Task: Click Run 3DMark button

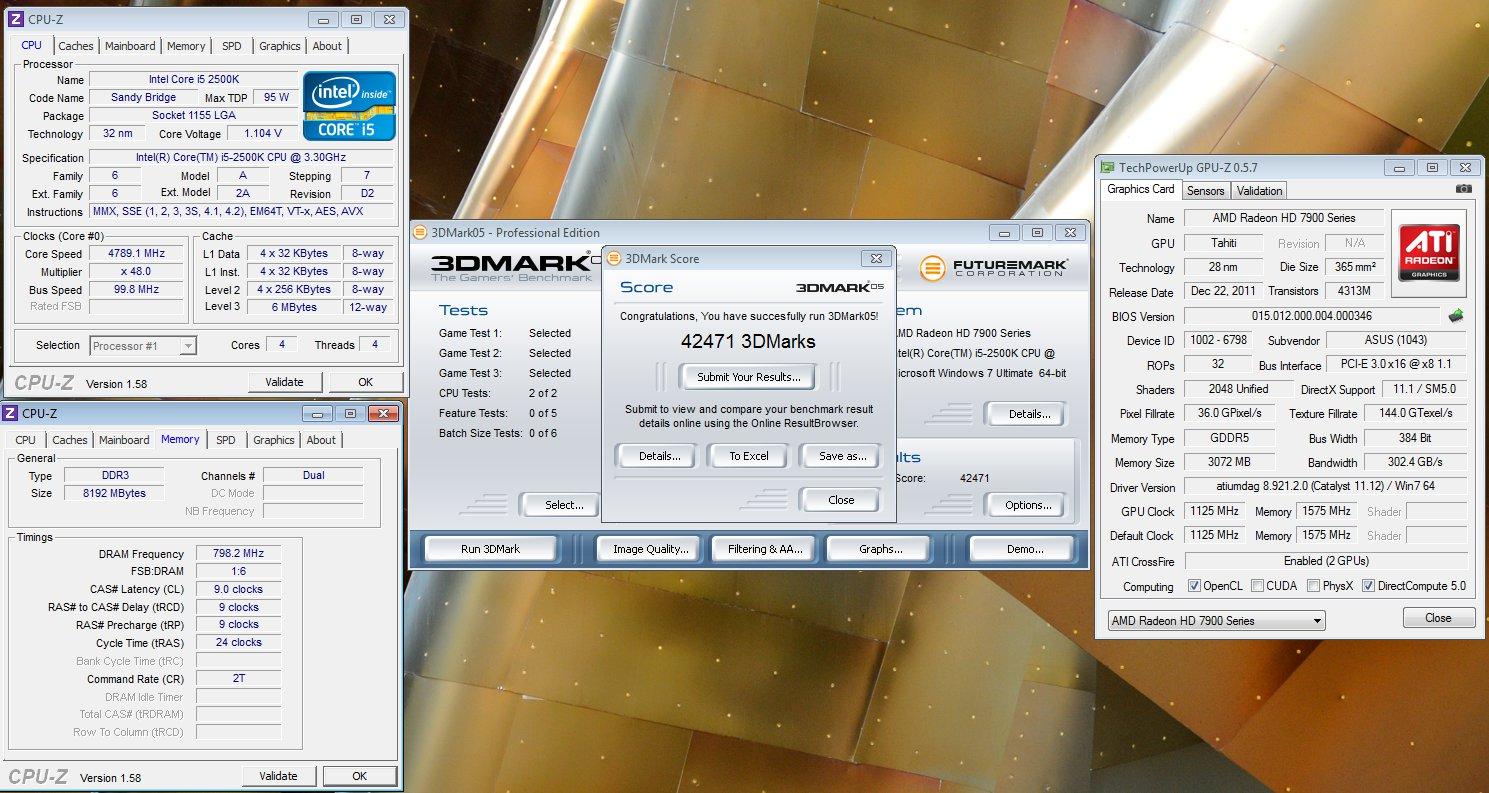Action: [x=490, y=549]
